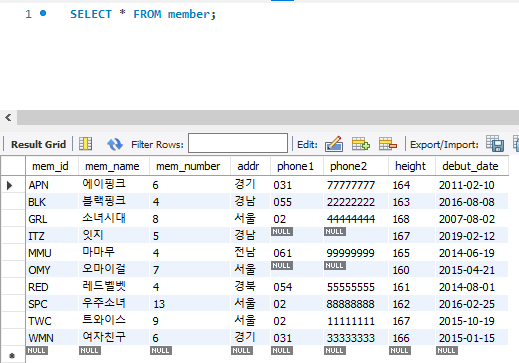Select the cell with mem_id RED

coord(52,287)
